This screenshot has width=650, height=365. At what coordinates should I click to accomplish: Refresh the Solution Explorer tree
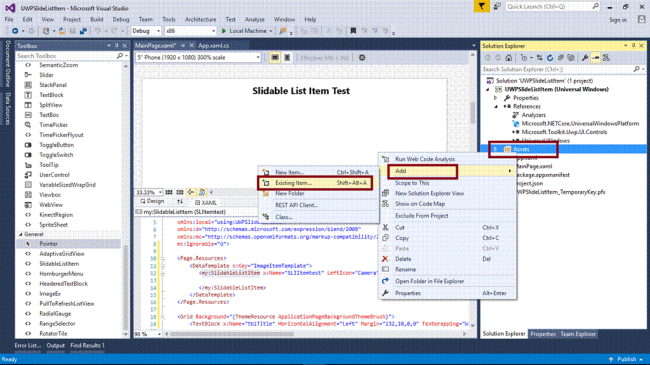click(550, 58)
